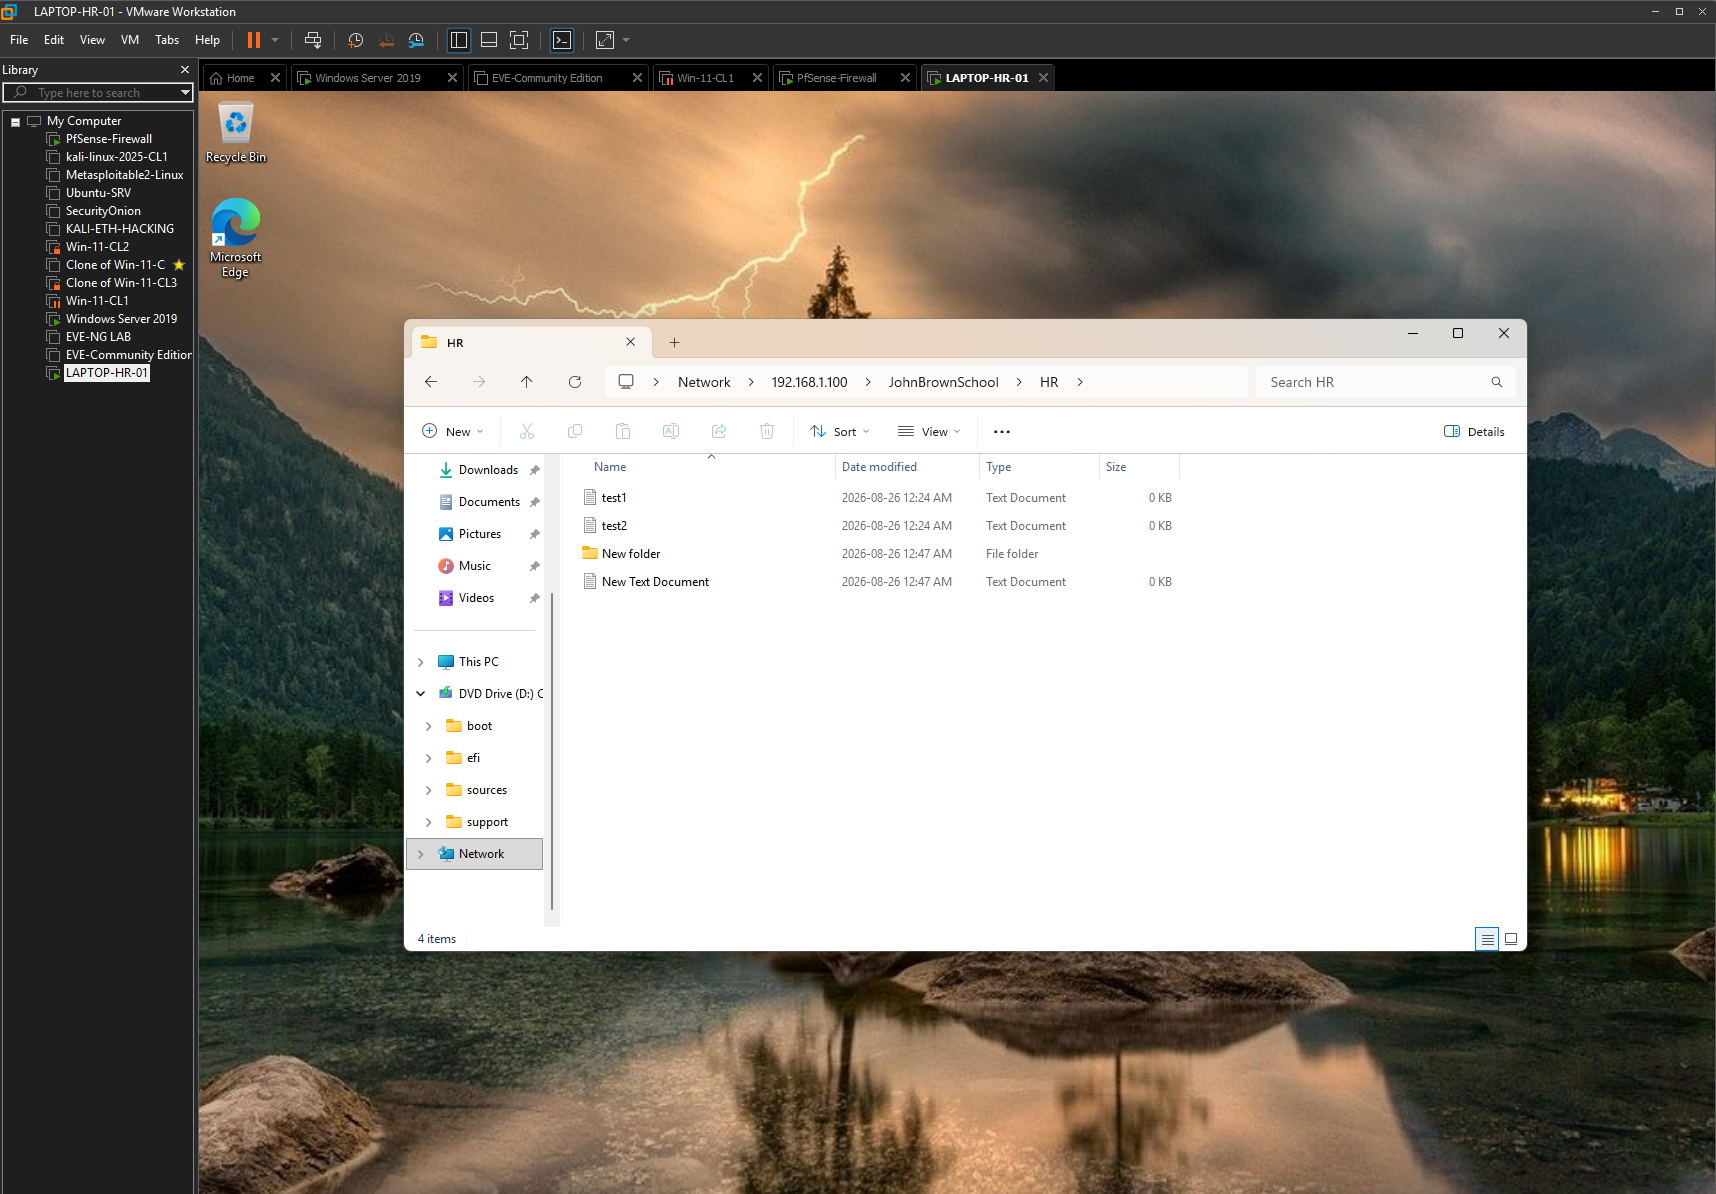Click the Send Ctrl+Alt+Del toolbar icon
The image size is (1716, 1194).
pyautogui.click(x=313, y=40)
